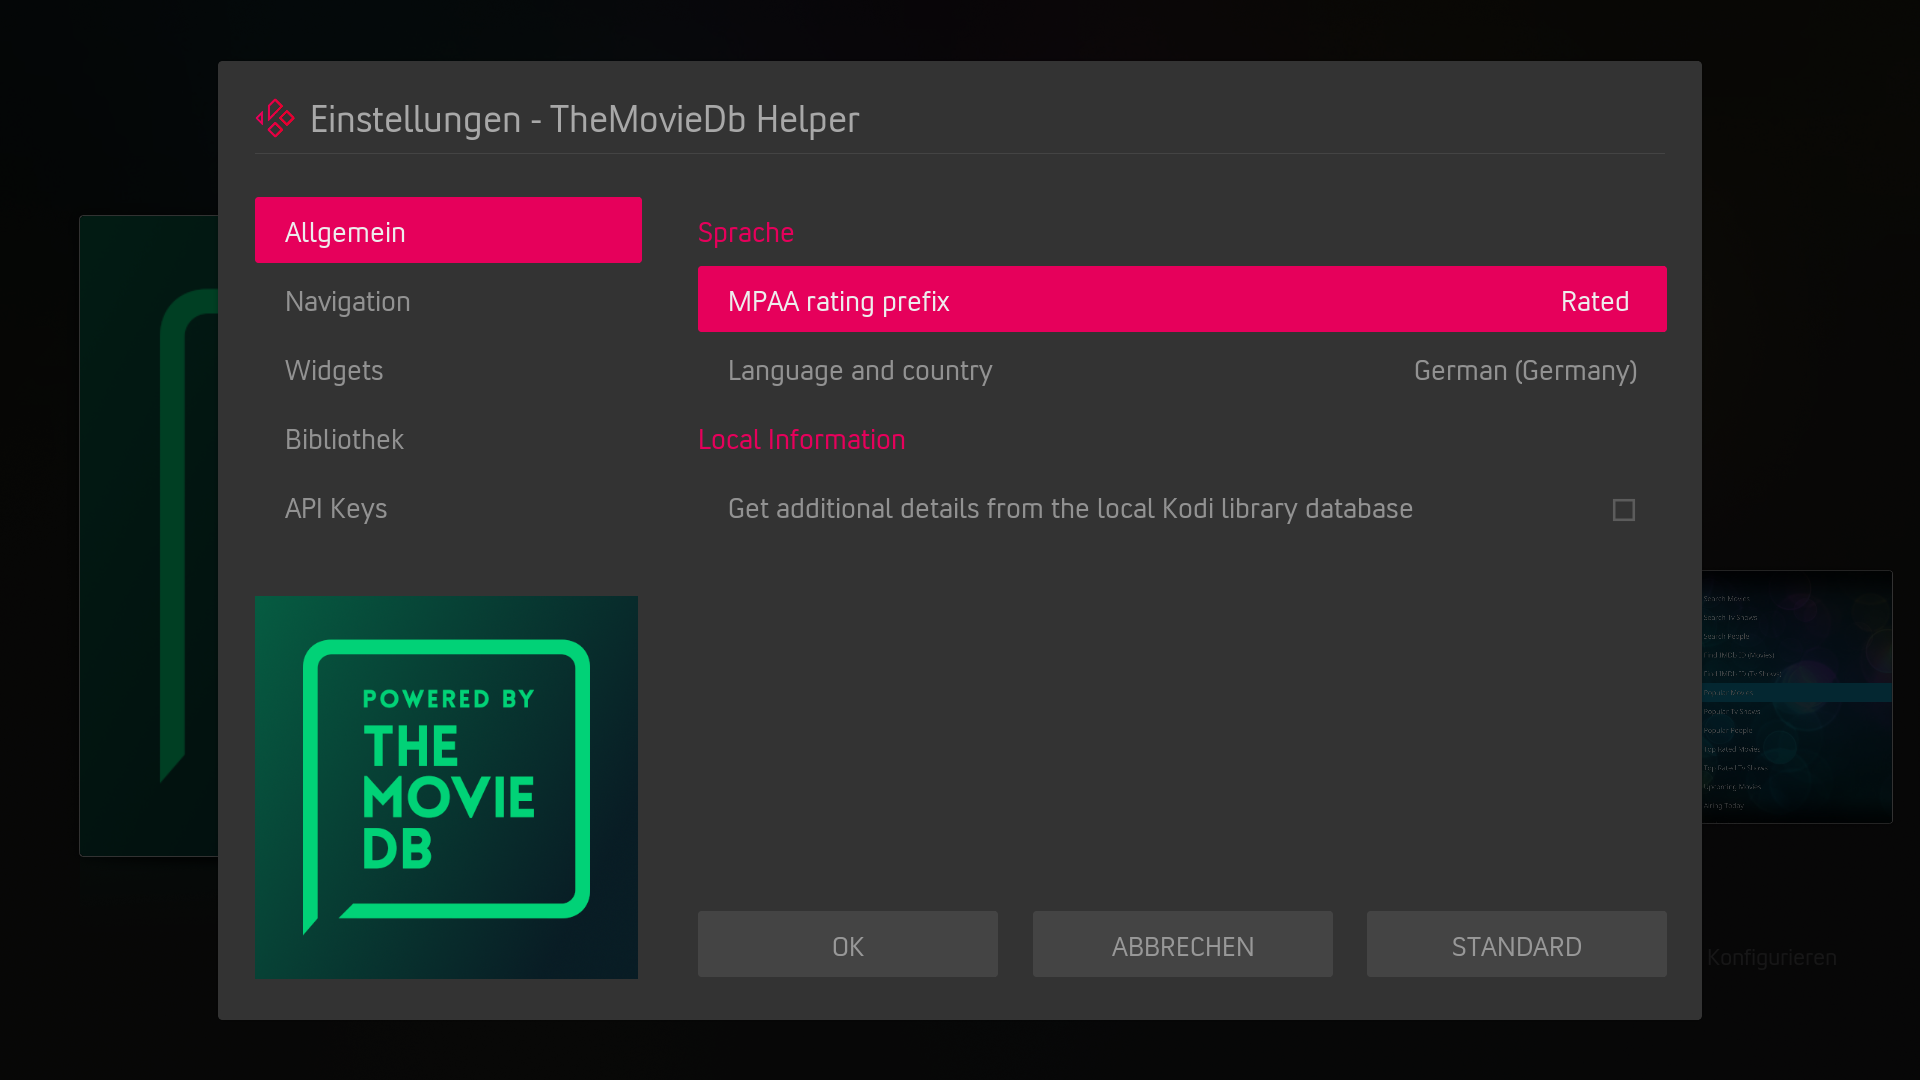
Task: Go to the API Keys category
Action: tap(448, 508)
